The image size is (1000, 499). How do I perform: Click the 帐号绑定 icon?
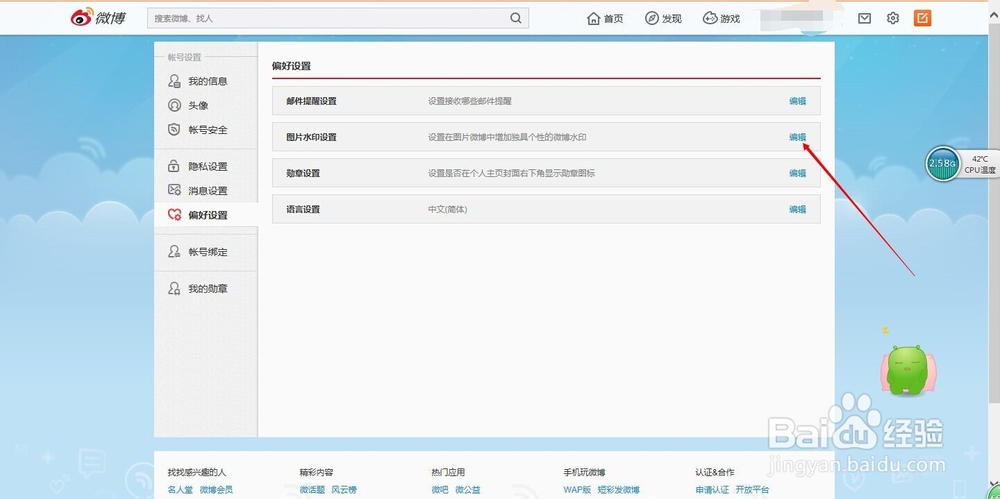[174, 252]
